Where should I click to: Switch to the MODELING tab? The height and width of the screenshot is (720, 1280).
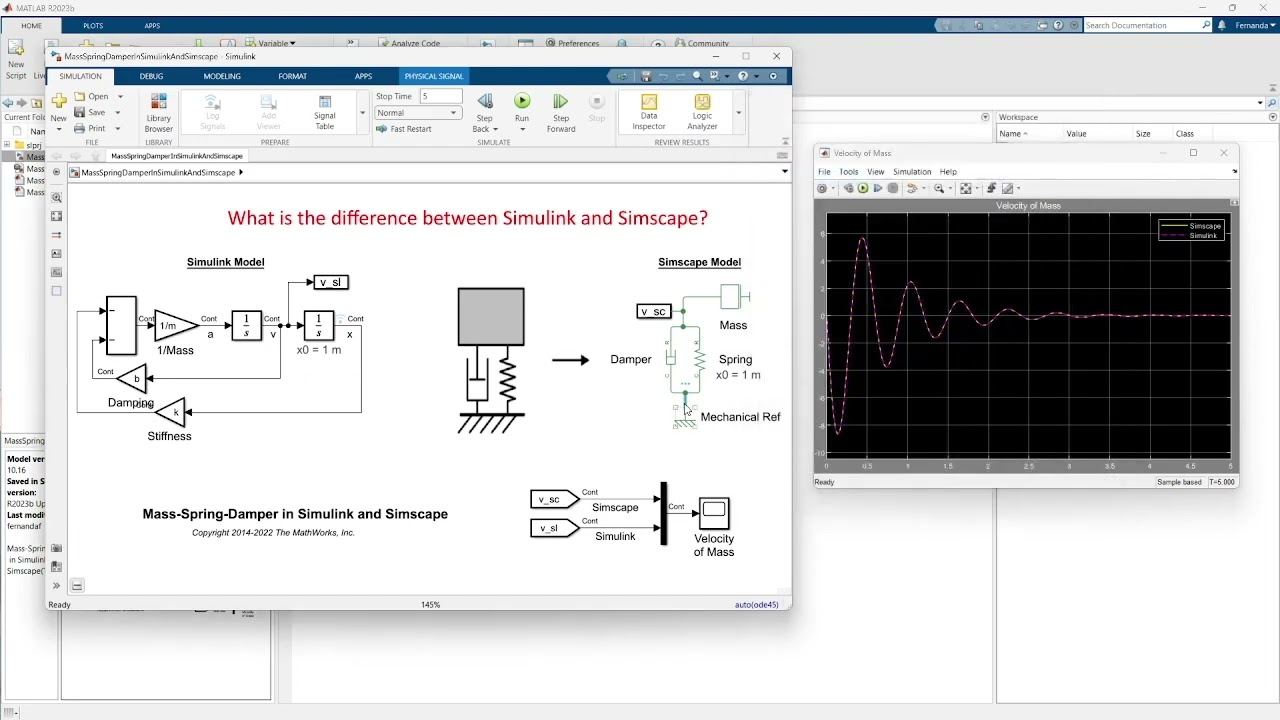222,76
